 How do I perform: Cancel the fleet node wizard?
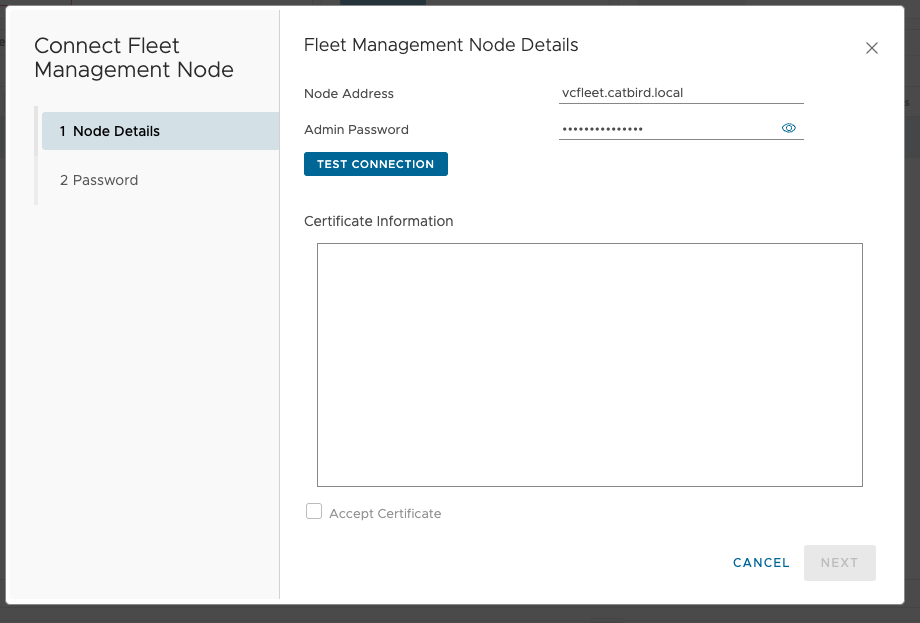click(761, 563)
